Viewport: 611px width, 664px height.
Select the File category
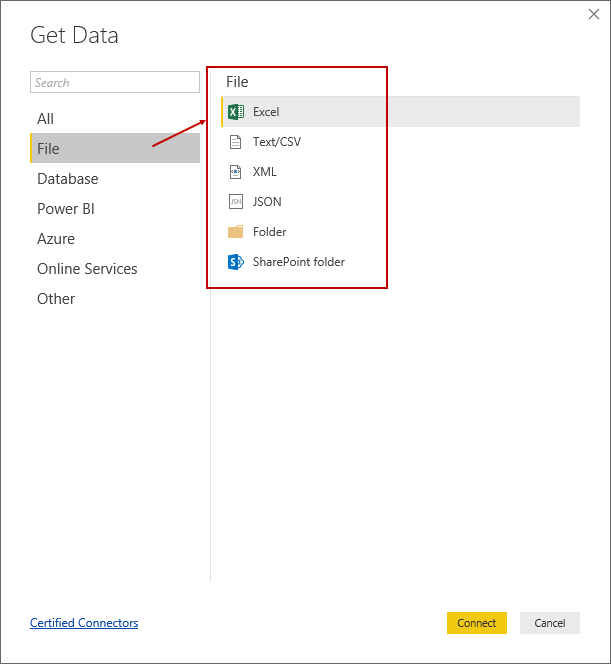pyautogui.click(x=48, y=149)
